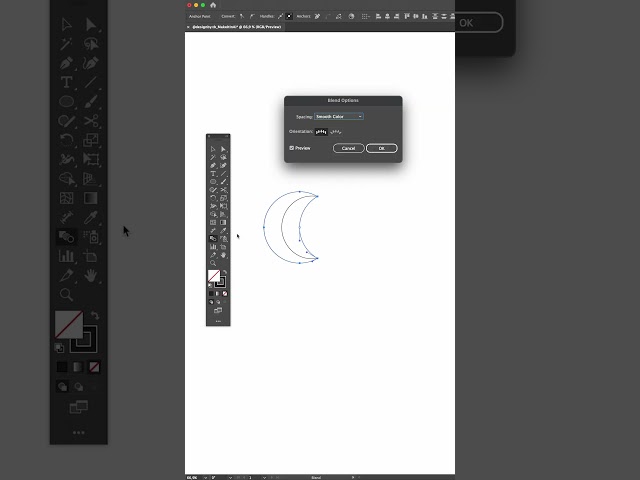Click the Stroke swatch in the small Tools panel
This screenshot has width=640, height=480.
click(x=222, y=283)
